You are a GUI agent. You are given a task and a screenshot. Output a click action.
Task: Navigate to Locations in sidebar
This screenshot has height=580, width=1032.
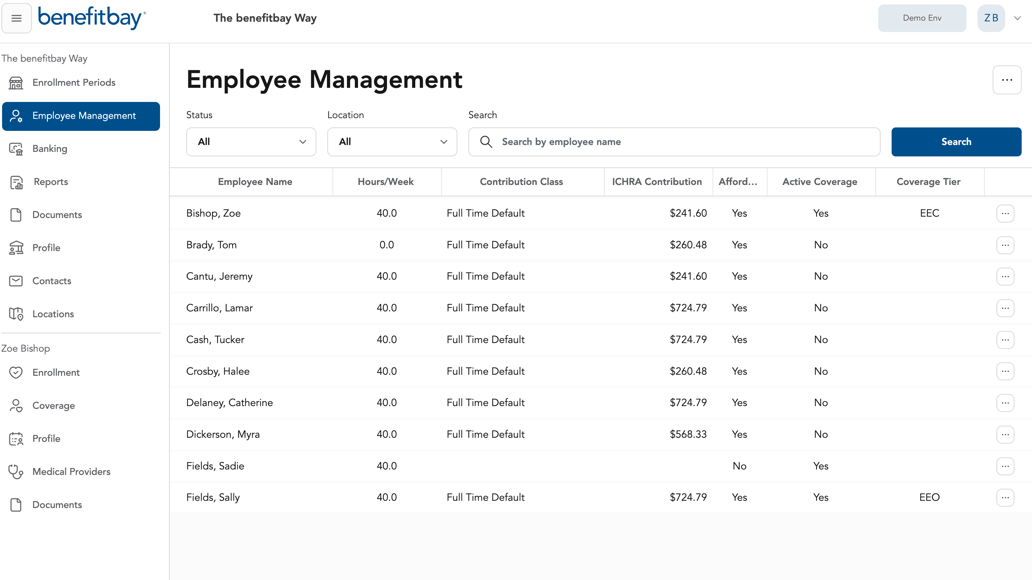coord(53,314)
